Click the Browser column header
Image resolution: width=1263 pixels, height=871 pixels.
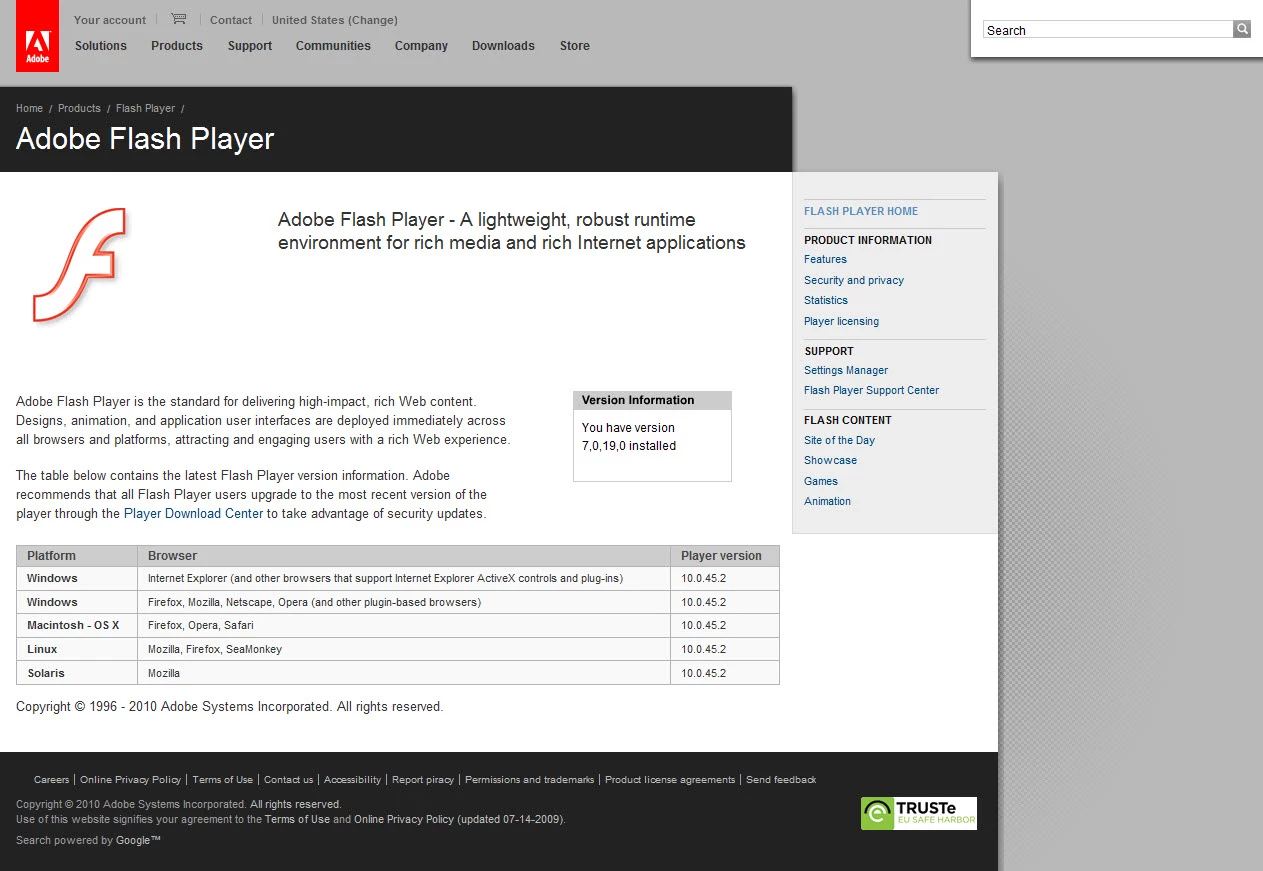click(x=404, y=556)
